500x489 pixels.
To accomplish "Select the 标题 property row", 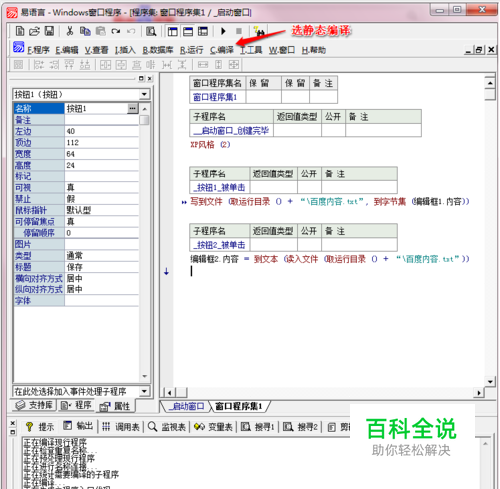I will tap(76, 267).
